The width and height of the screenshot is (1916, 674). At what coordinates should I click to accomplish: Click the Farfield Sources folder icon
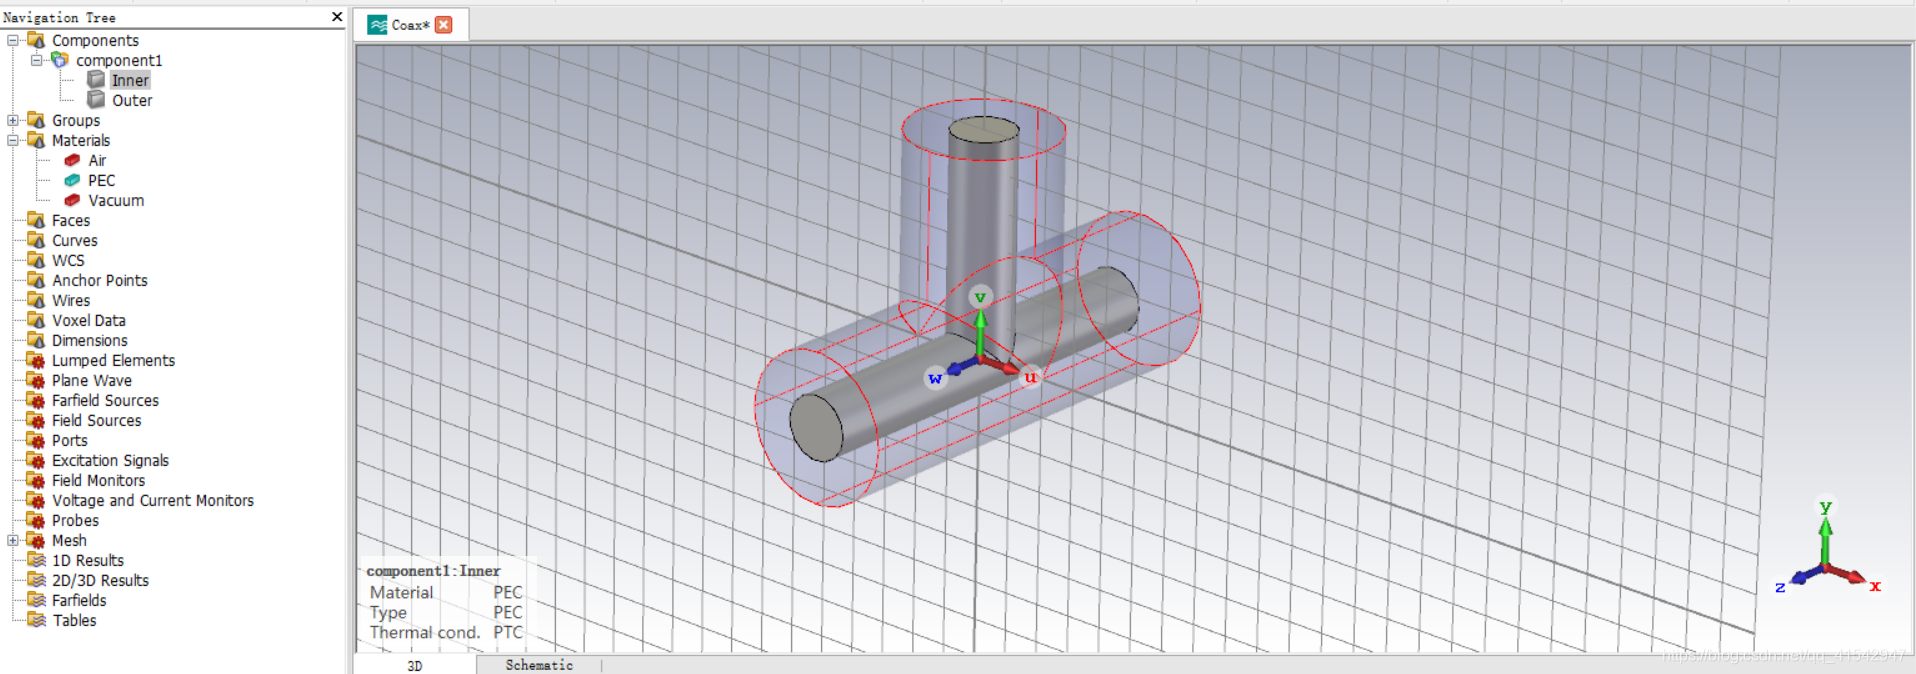tap(36, 400)
